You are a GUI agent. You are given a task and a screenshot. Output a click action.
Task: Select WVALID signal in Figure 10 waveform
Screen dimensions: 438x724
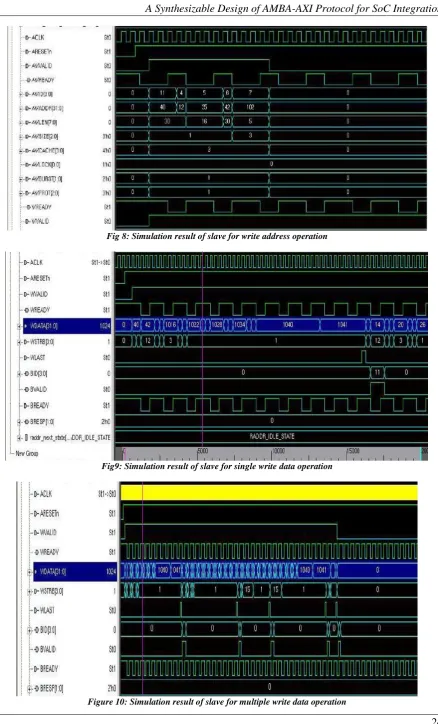pos(48,533)
